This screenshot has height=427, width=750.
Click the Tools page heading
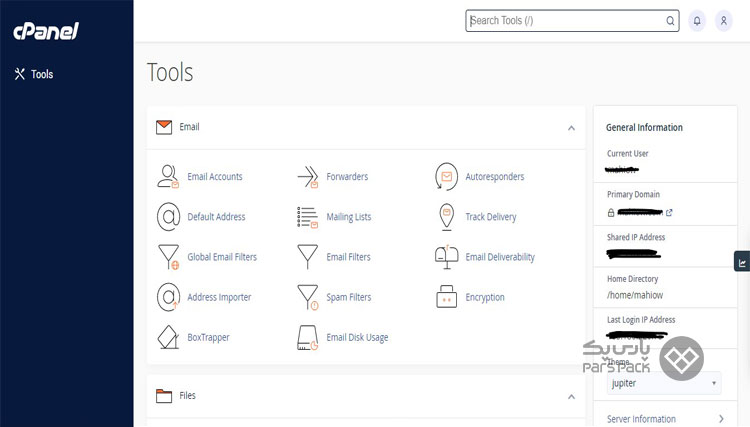pos(170,73)
